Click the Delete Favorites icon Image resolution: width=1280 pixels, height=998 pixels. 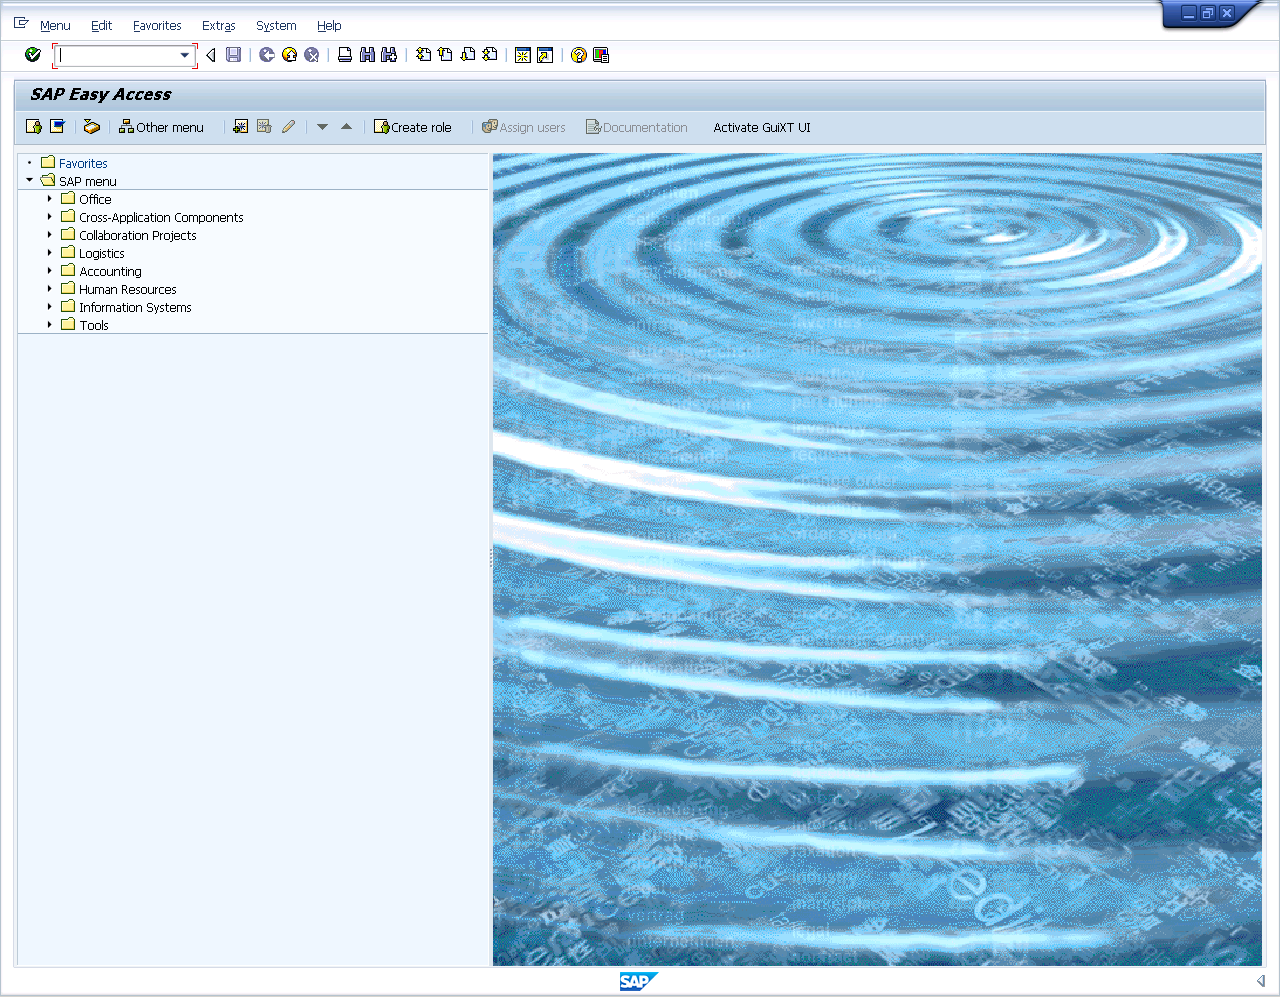264,126
